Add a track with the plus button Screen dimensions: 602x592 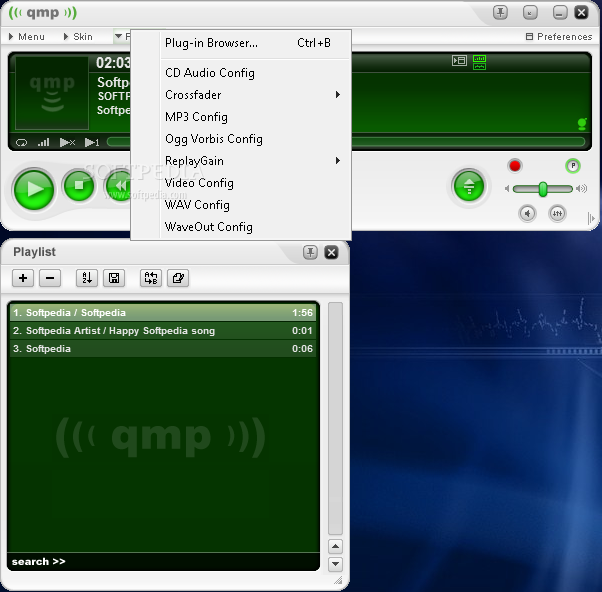(x=23, y=278)
